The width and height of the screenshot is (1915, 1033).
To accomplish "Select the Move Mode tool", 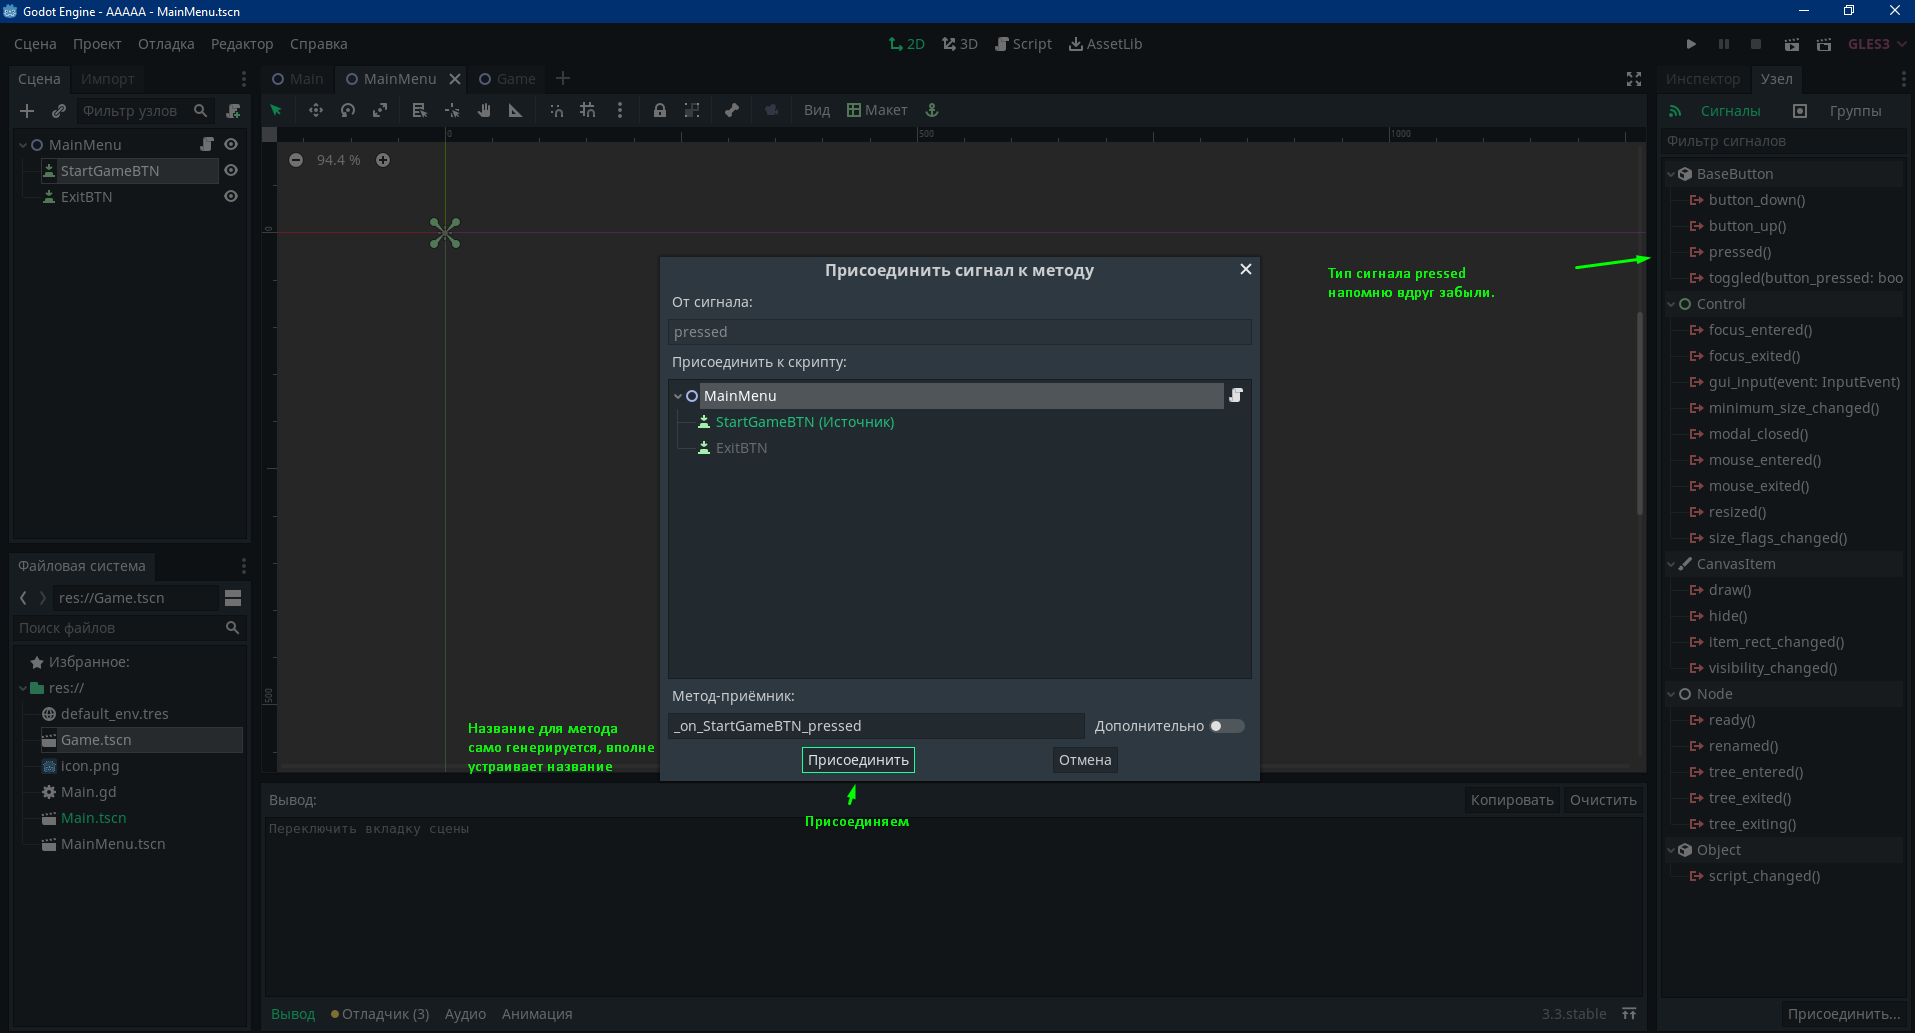I will point(316,110).
